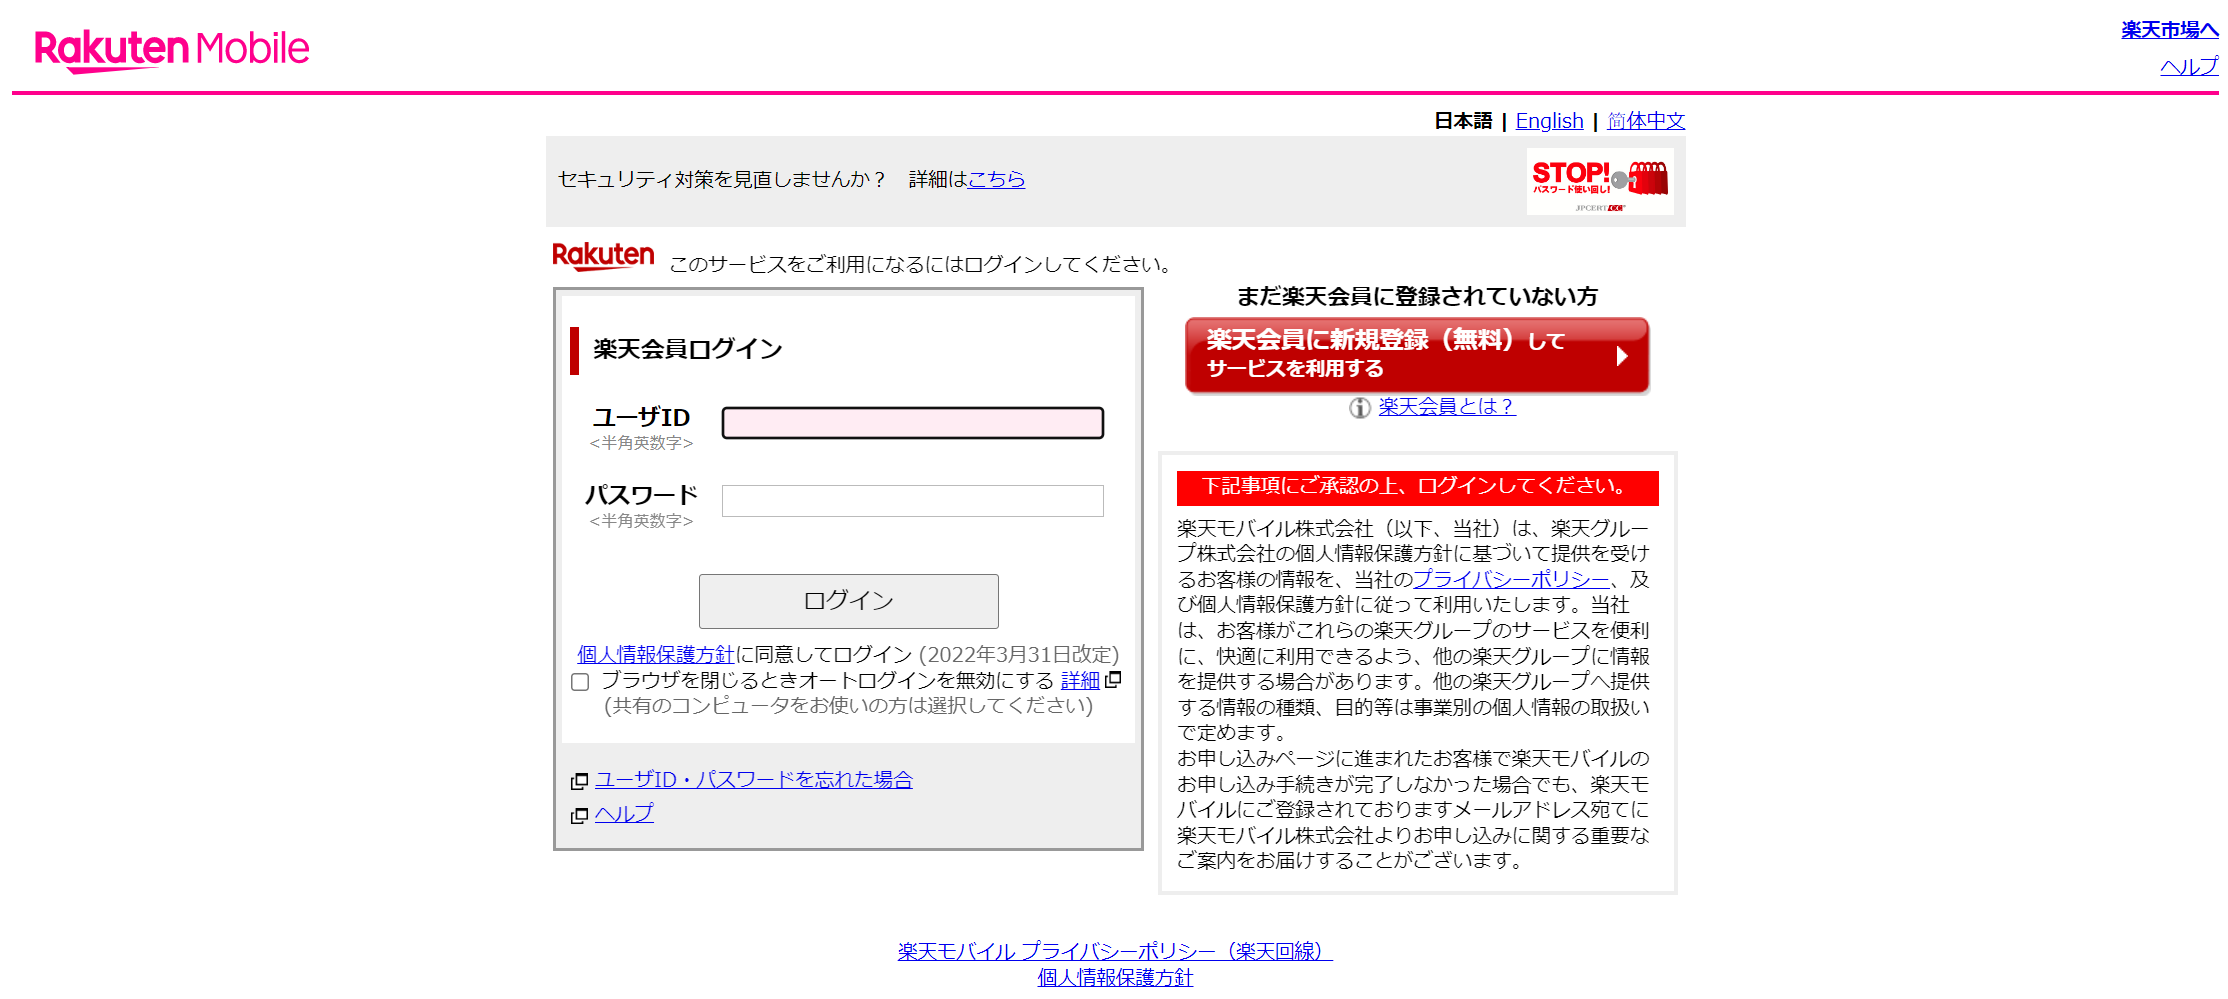Image resolution: width=2228 pixels, height=999 pixels.
Task: Click the info icon beside 楽天会員とは？
Action: pyautogui.click(x=1359, y=407)
